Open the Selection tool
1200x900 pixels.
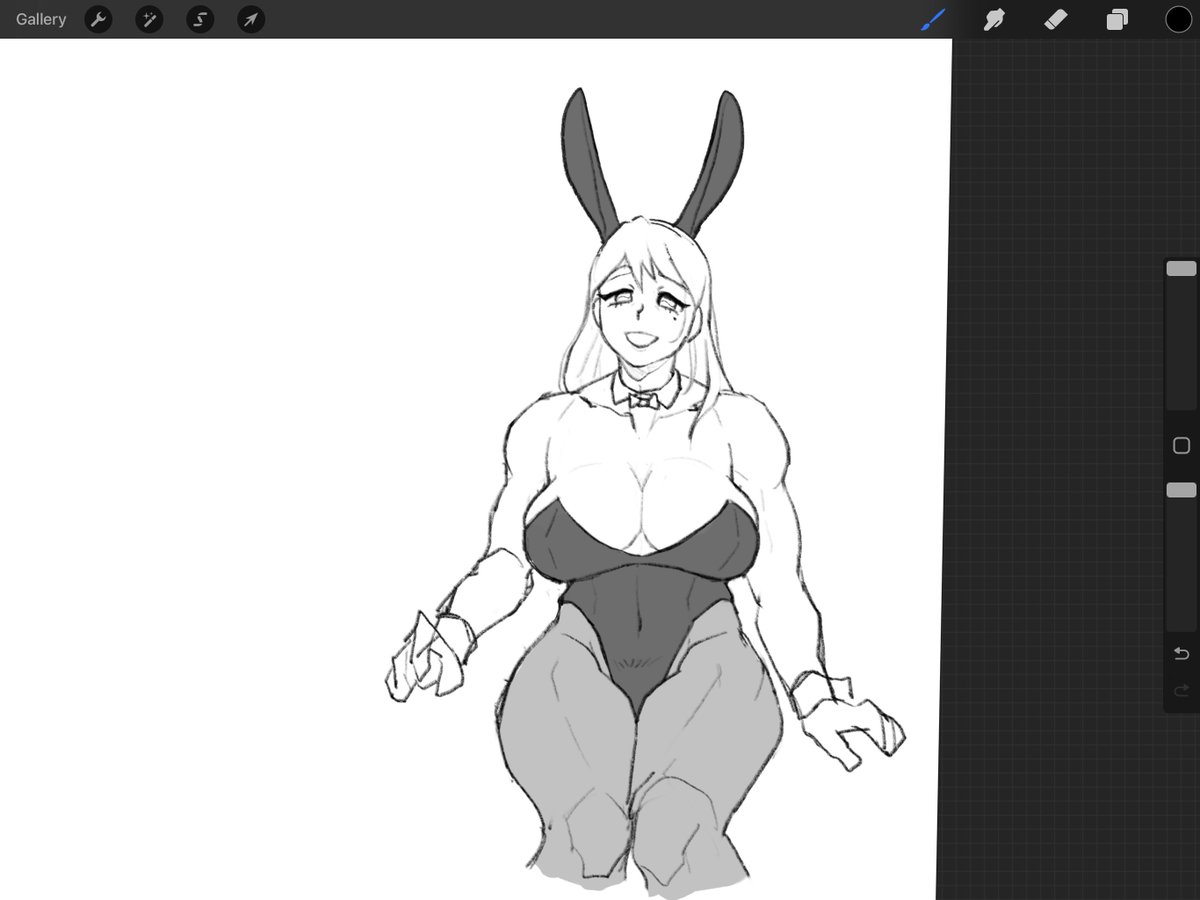(x=200, y=19)
